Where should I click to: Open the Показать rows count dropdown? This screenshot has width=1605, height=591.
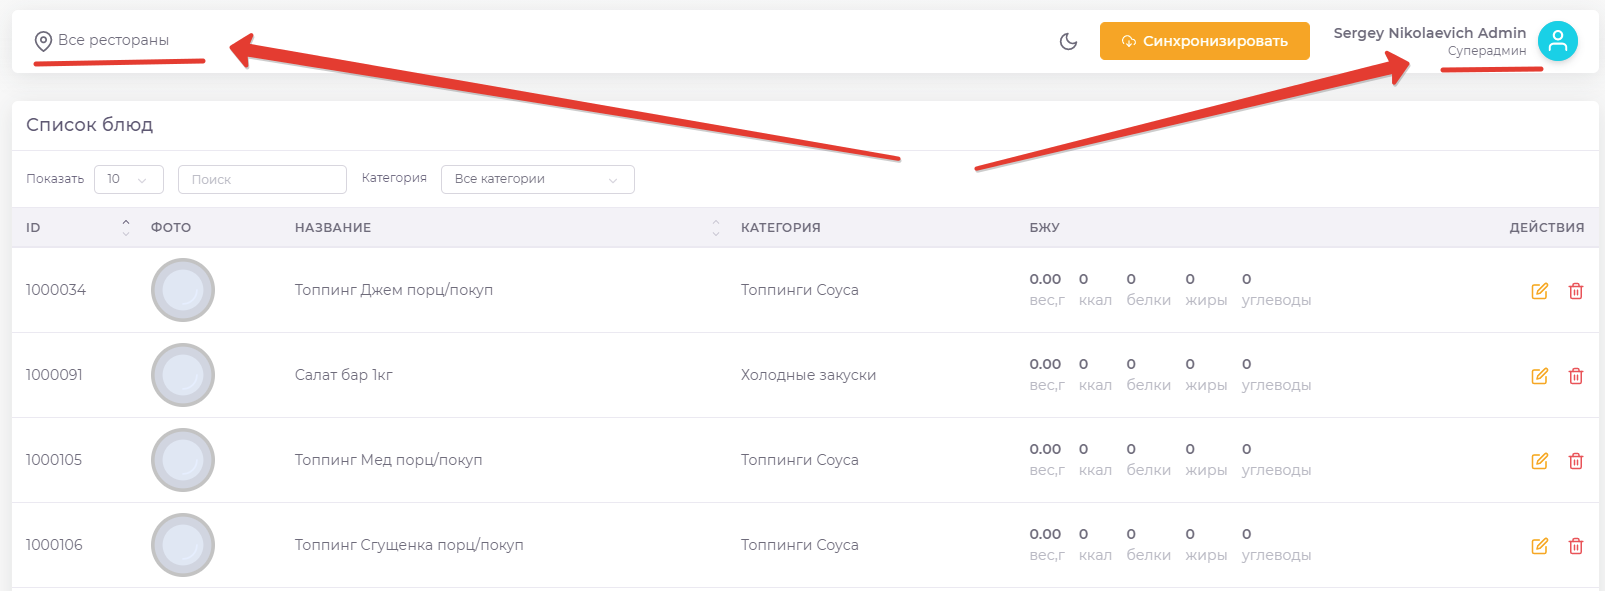(128, 179)
